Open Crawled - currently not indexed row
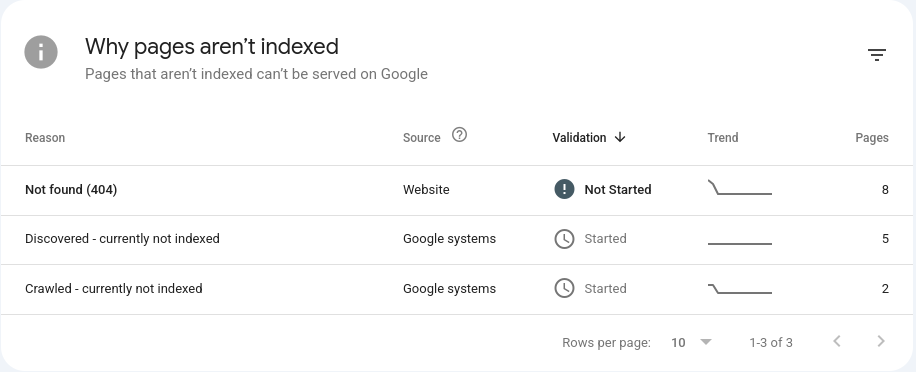 coord(458,290)
